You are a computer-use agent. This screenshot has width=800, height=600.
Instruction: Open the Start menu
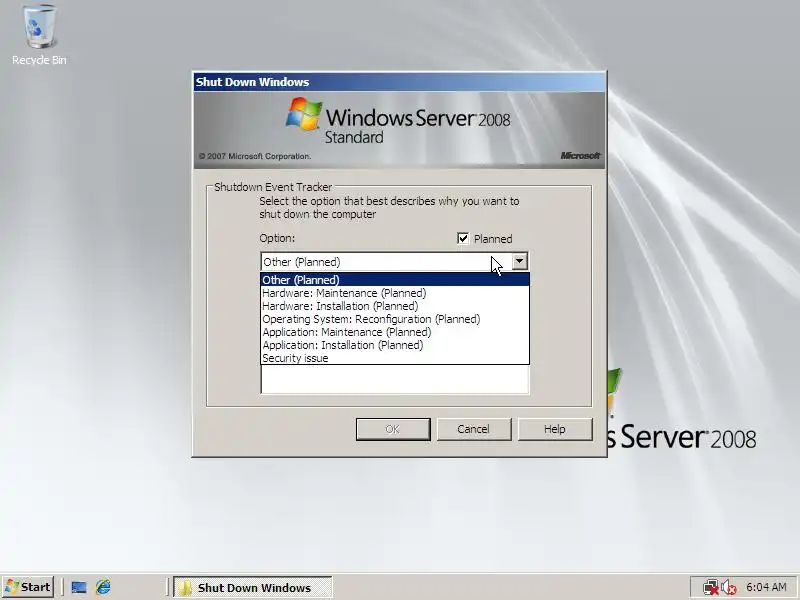click(28, 587)
